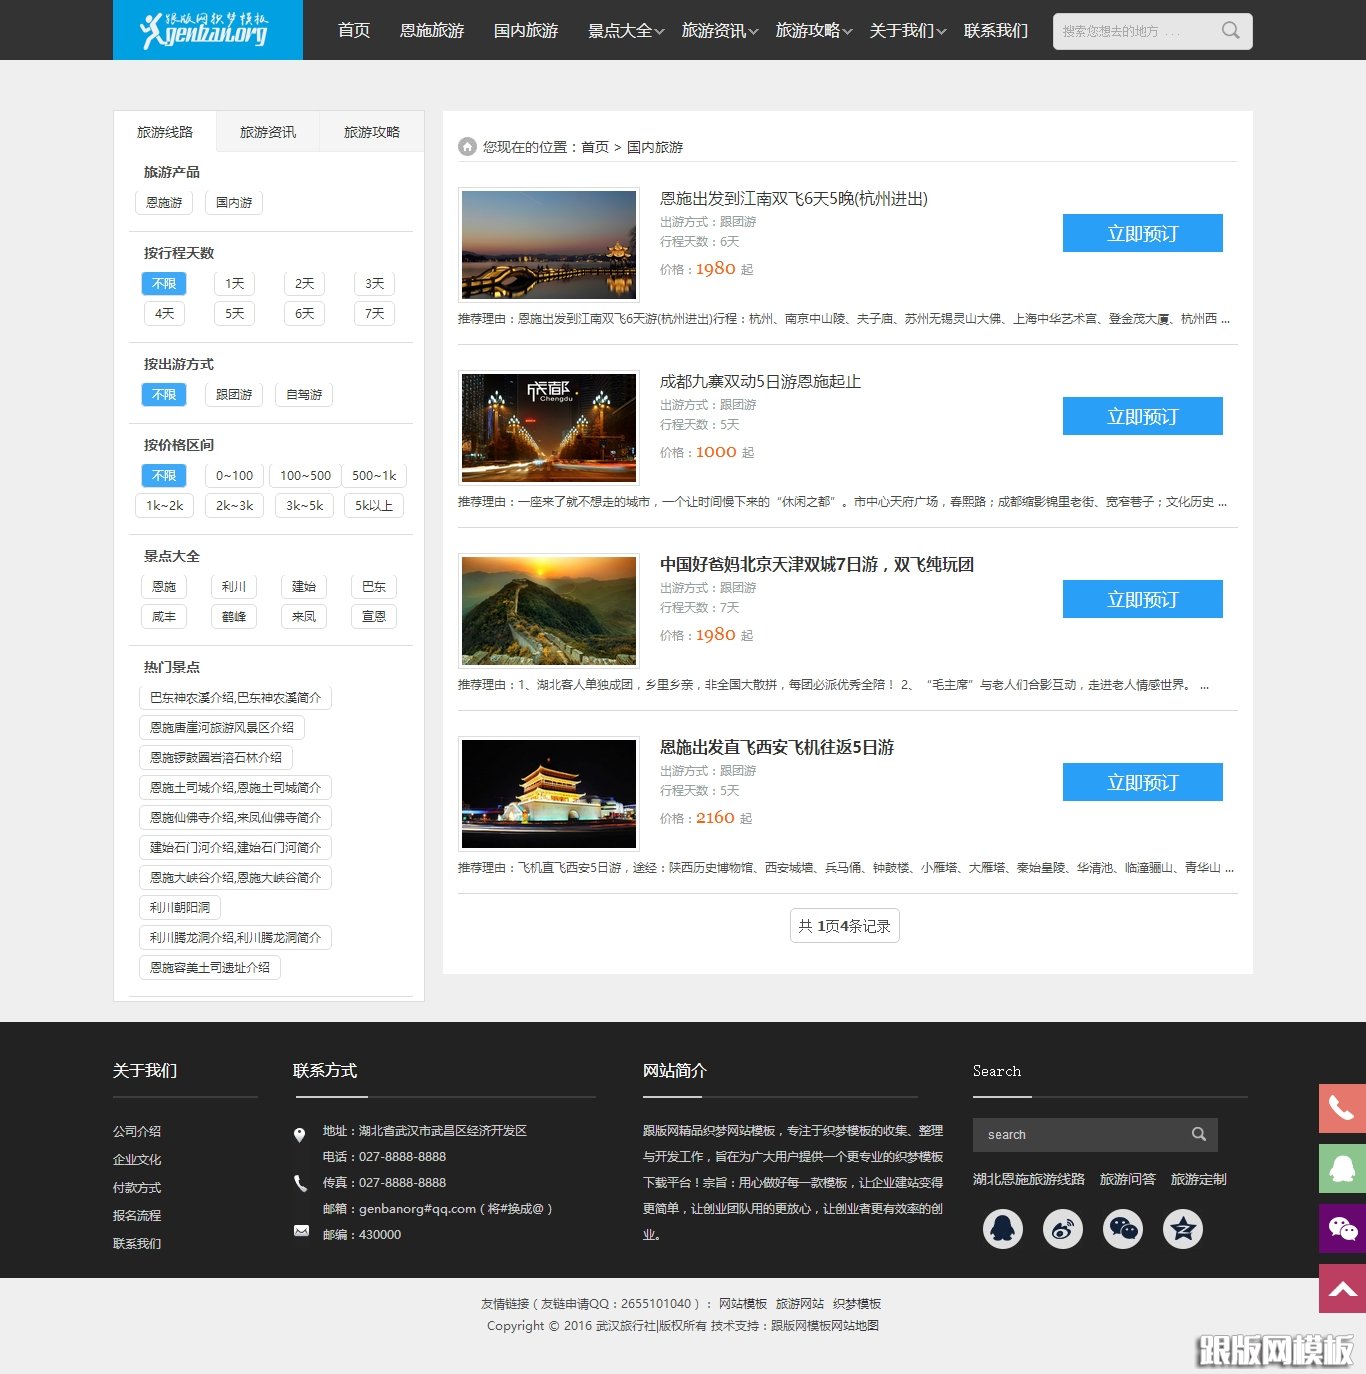This screenshot has height=1374, width=1366.
Task: Expand the 关于我们 dropdown in navigation
Action: pyautogui.click(x=907, y=31)
